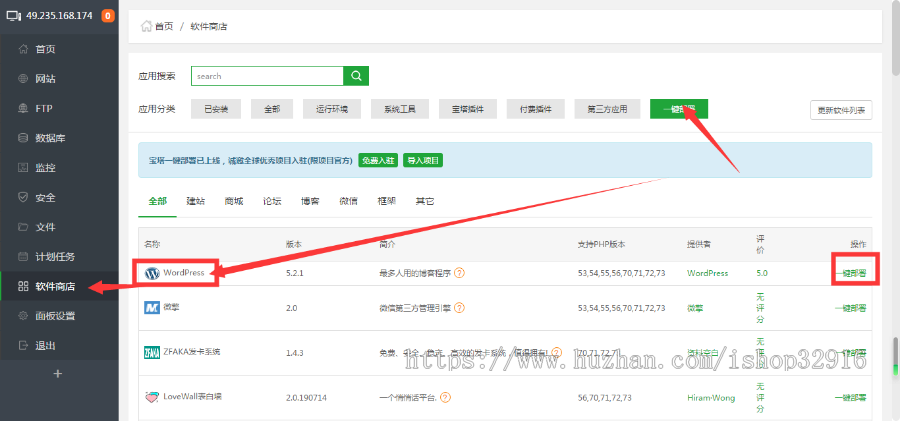Select the 第三方应用 category filter
900x421 pixels.
pyautogui.click(x=607, y=109)
